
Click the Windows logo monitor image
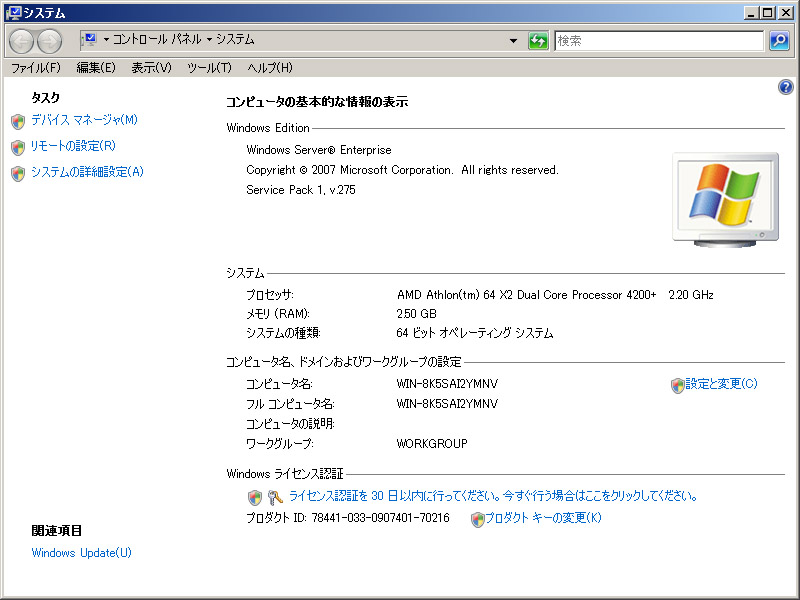tap(726, 199)
